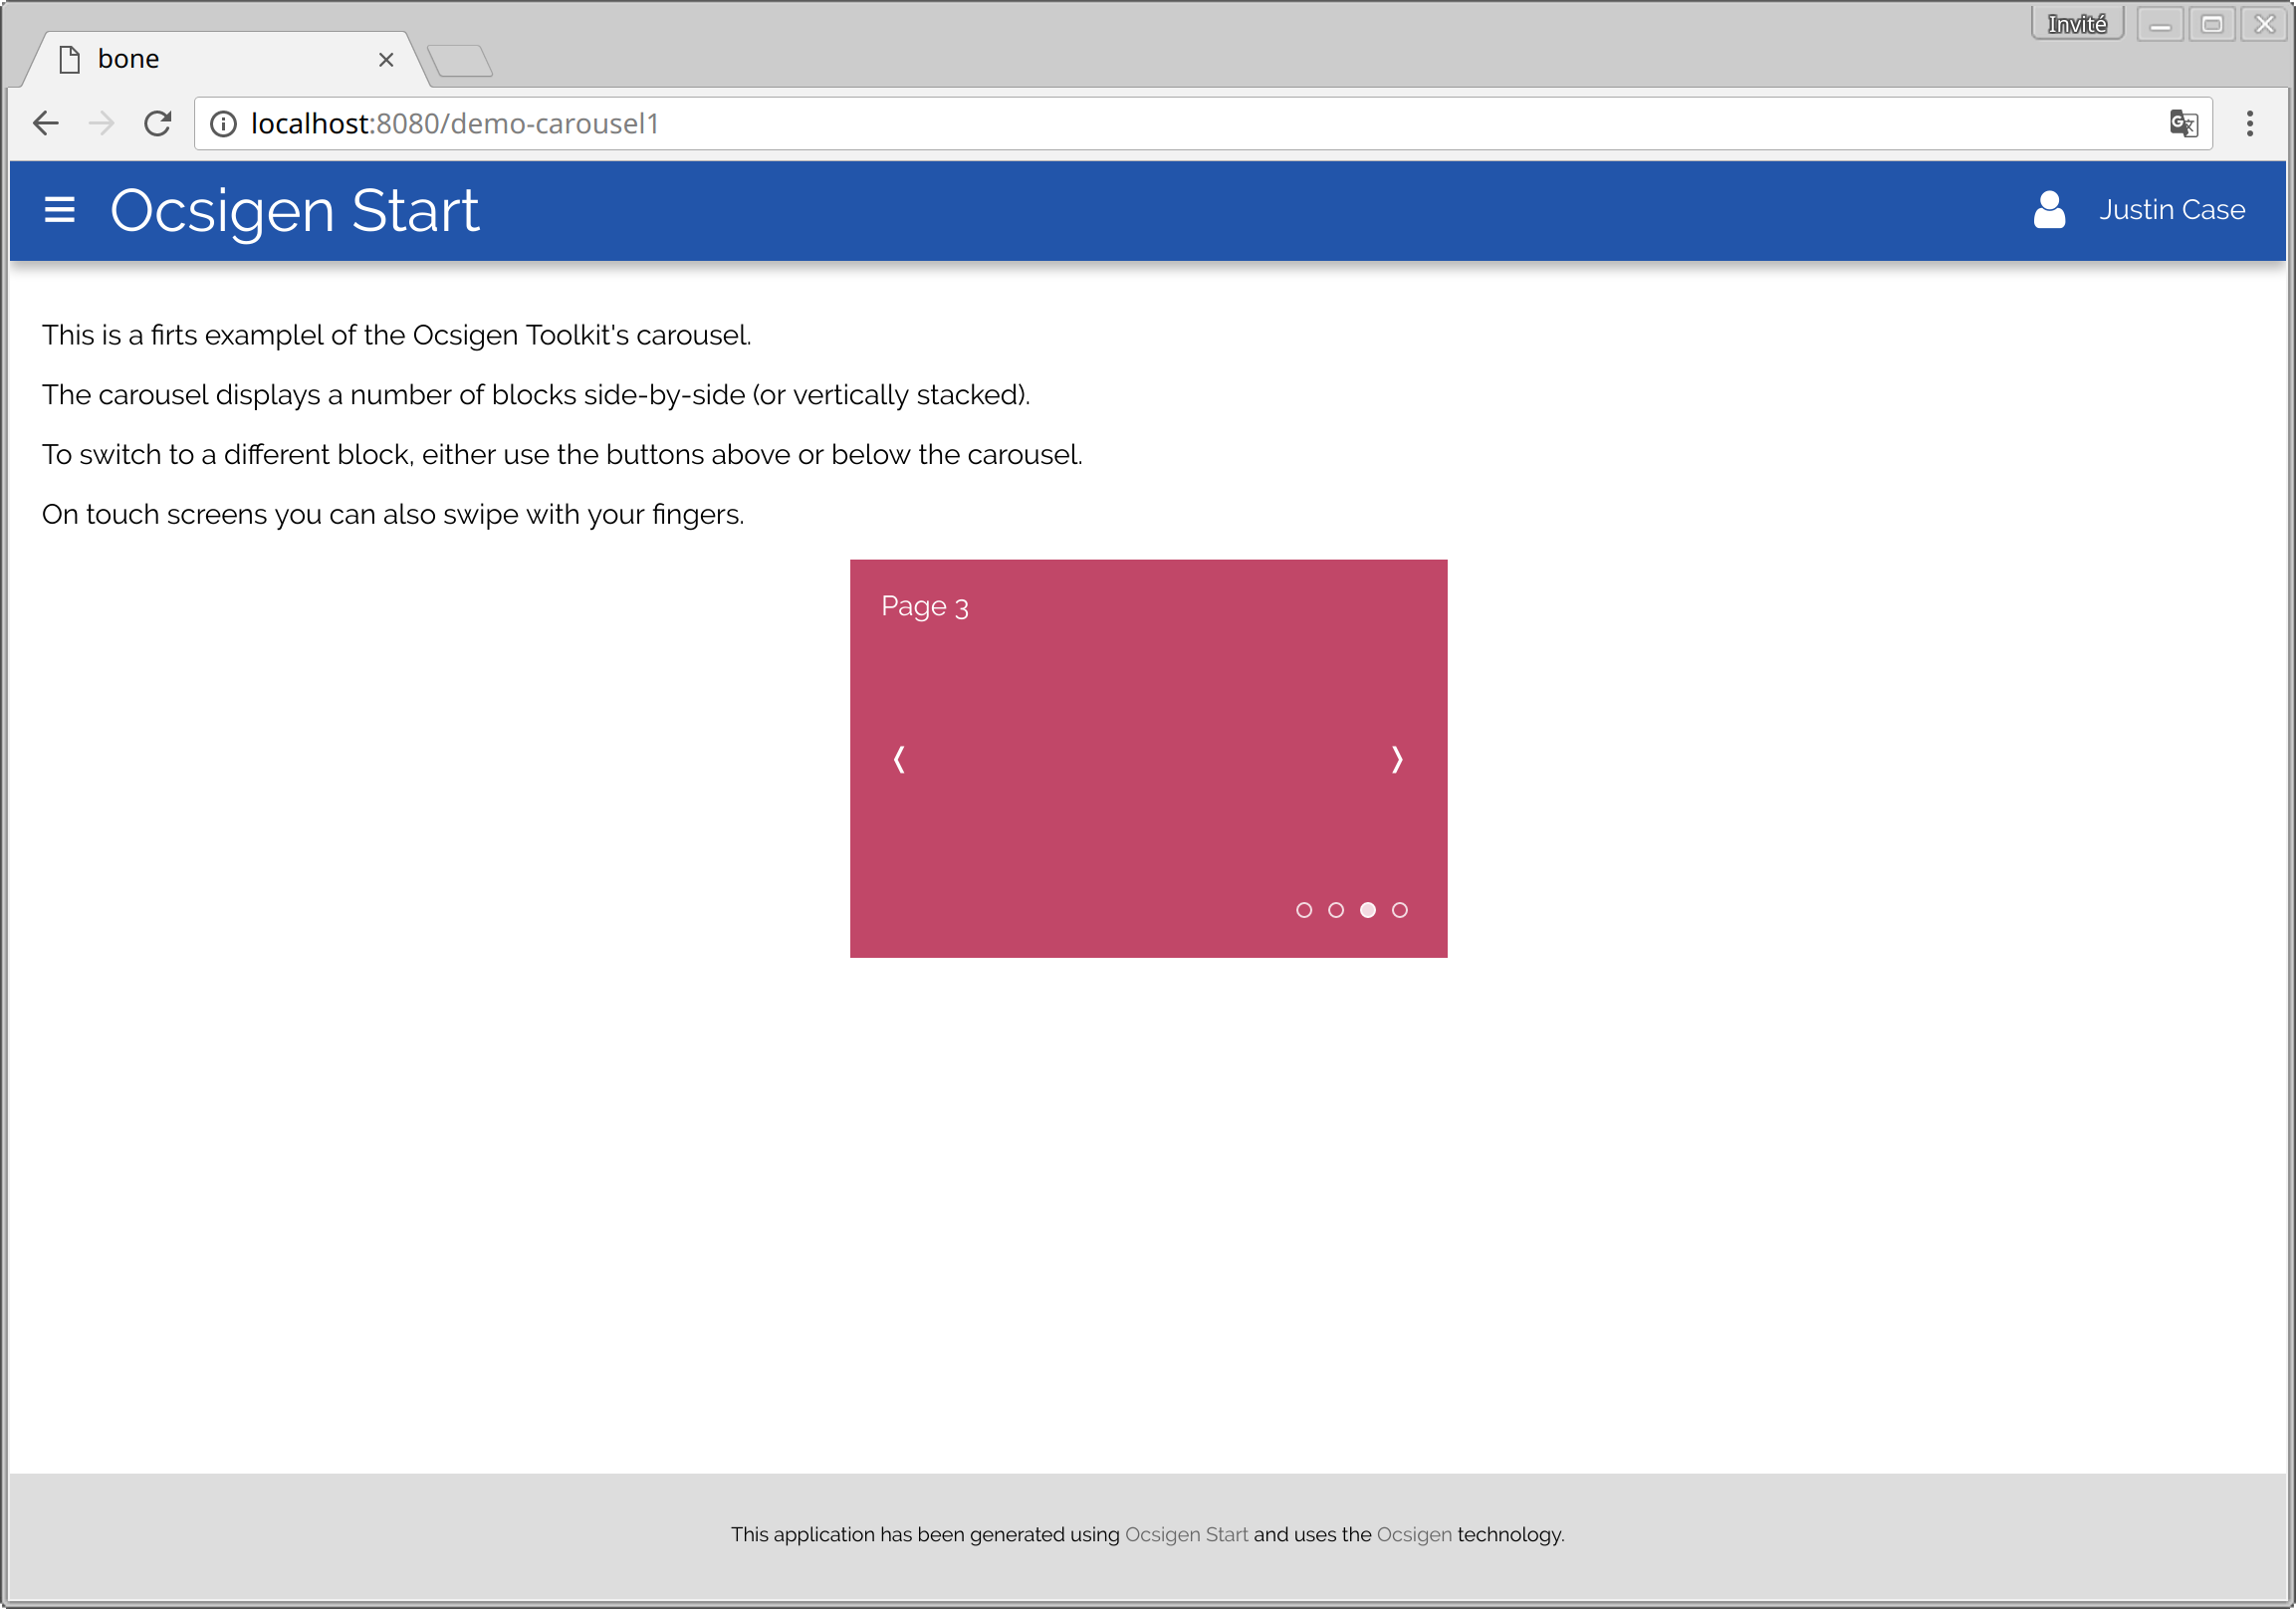Click the browser forward arrow
This screenshot has width=2296, height=1610.
101,123
